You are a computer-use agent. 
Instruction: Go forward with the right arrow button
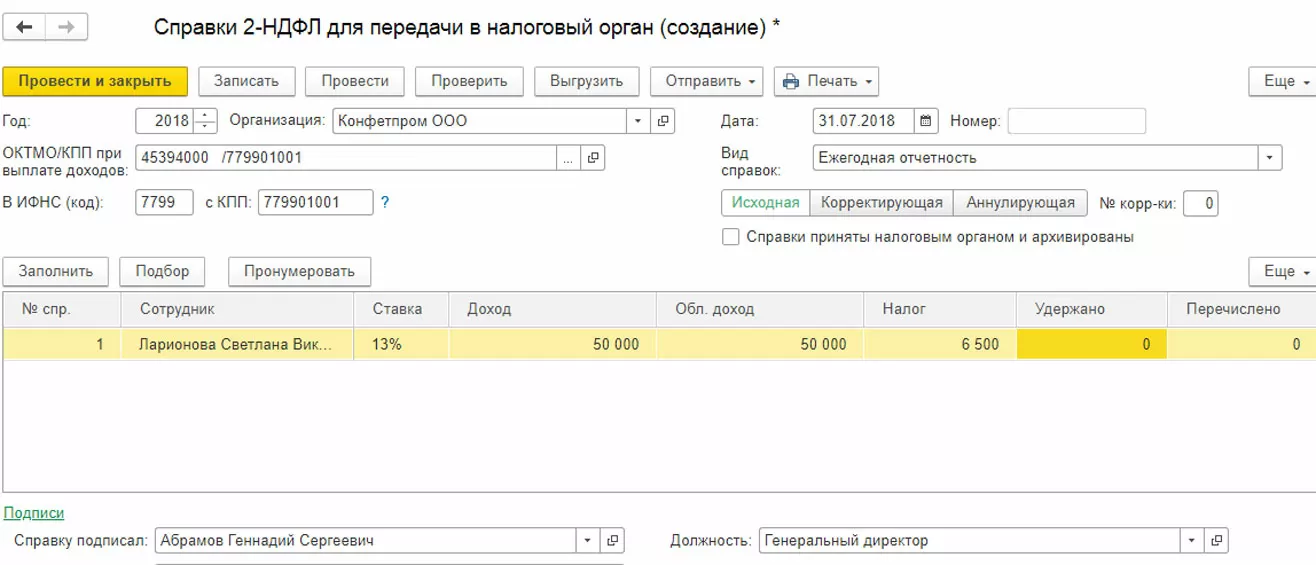67,27
